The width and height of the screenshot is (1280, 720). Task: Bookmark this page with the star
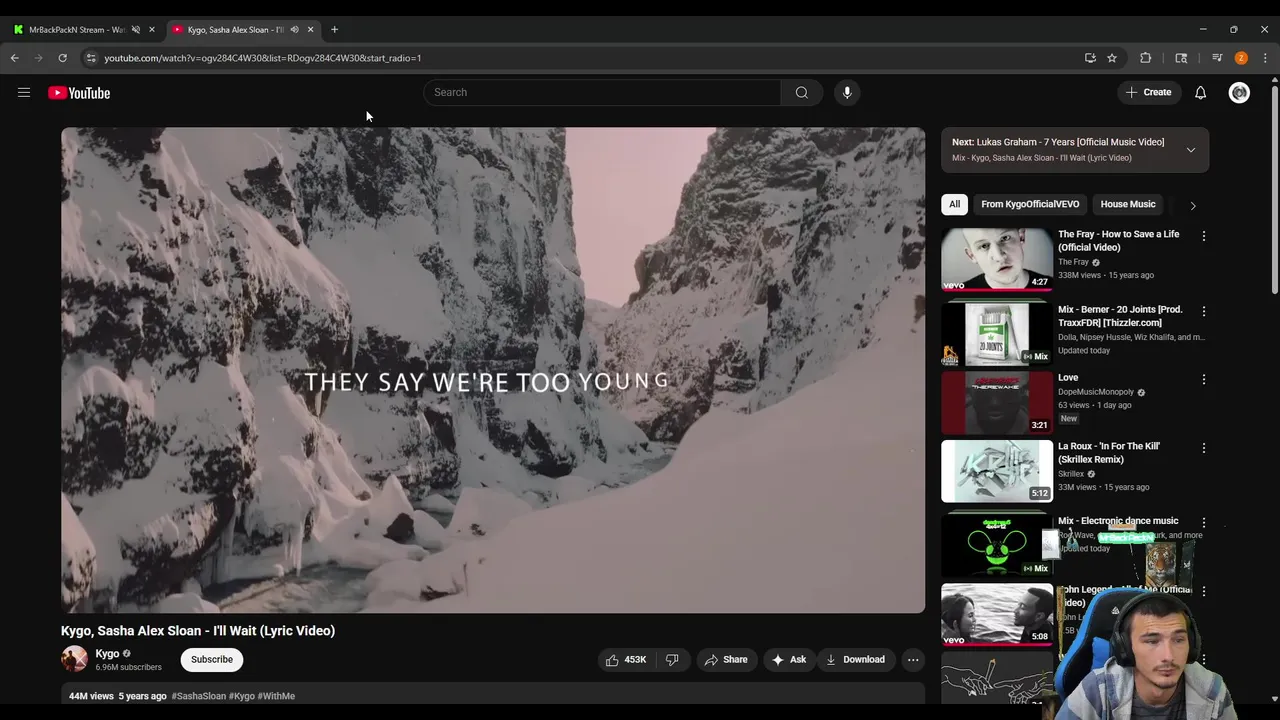(x=1112, y=58)
